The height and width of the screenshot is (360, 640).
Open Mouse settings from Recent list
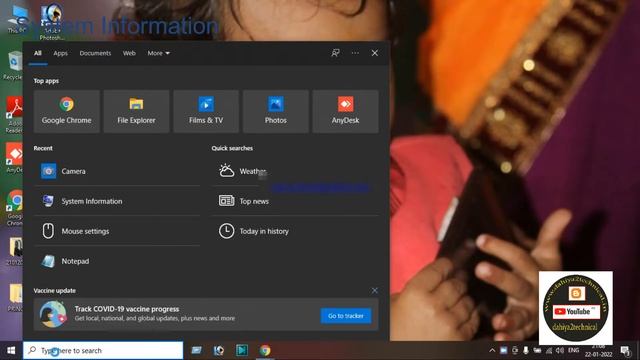click(117, 231)
